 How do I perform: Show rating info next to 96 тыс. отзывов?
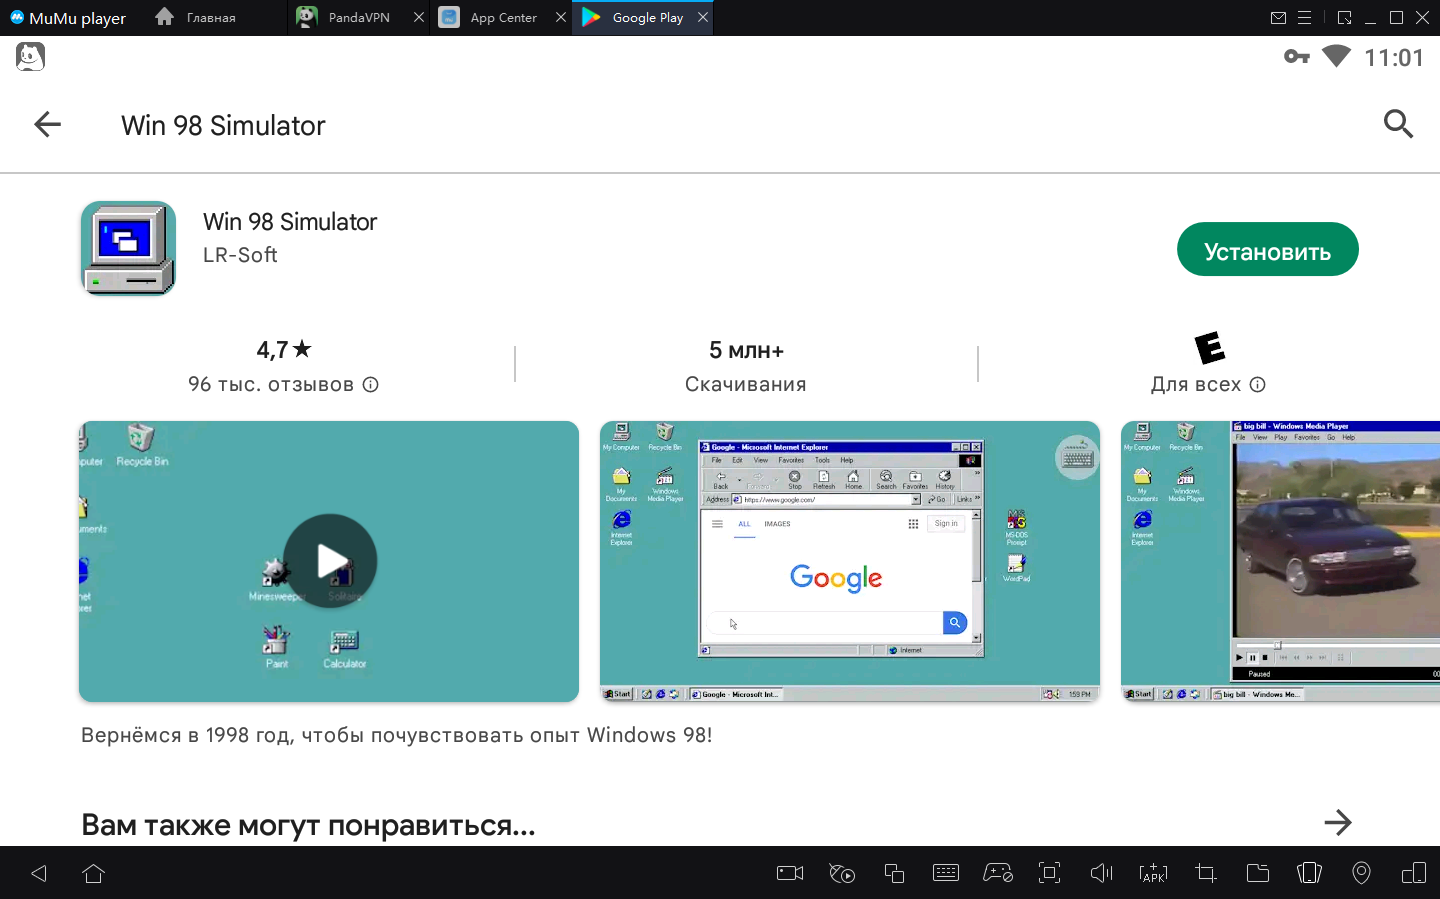[371, 385]
